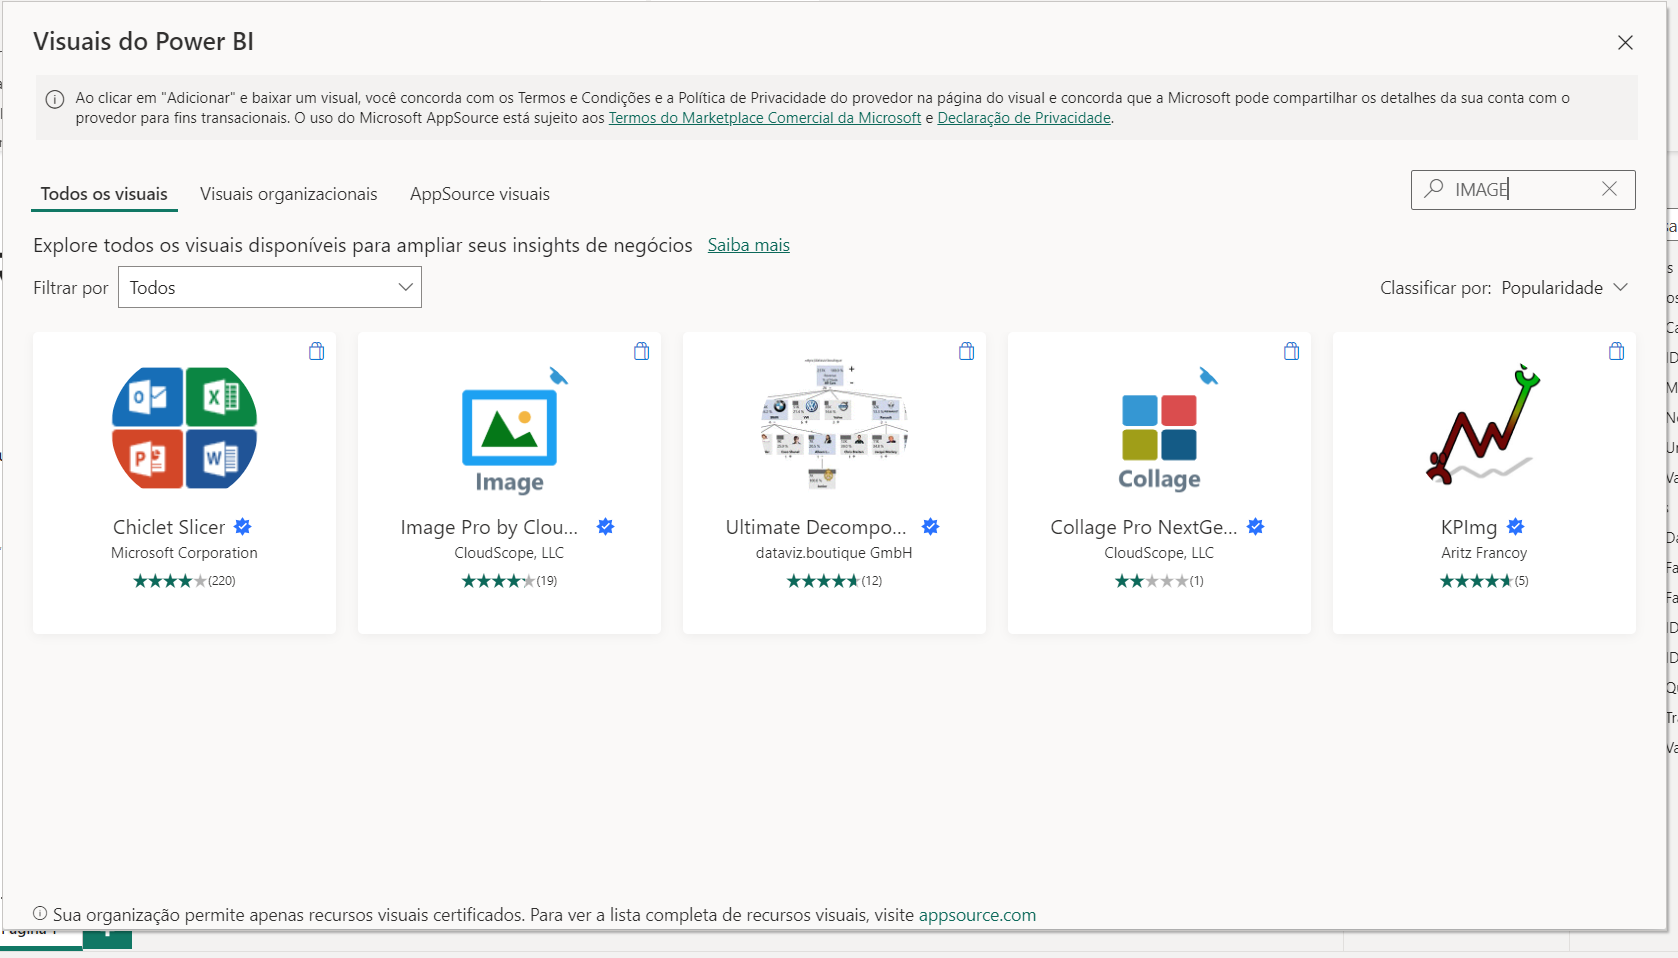Open the Classificar por Popularidade dropdown
Screen dimensions: 1678x958
coord(1565,288)
